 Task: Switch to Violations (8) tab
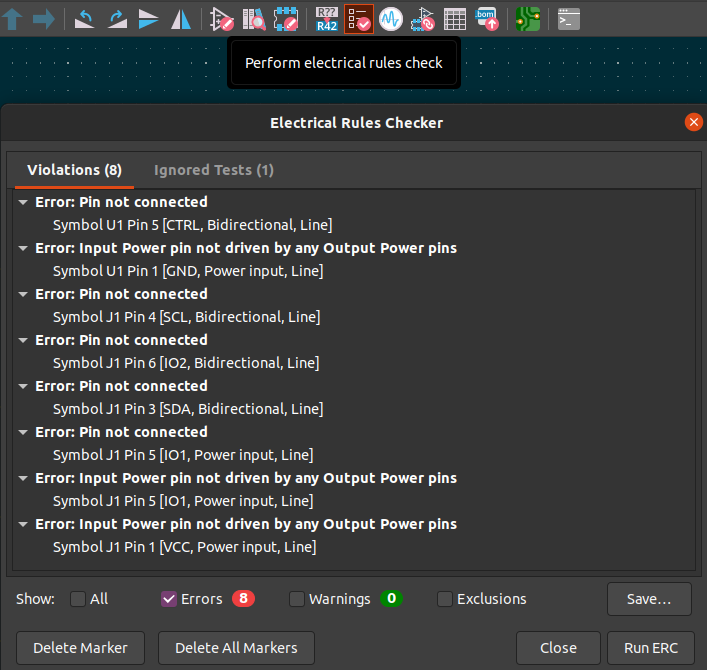pos(74,170)
